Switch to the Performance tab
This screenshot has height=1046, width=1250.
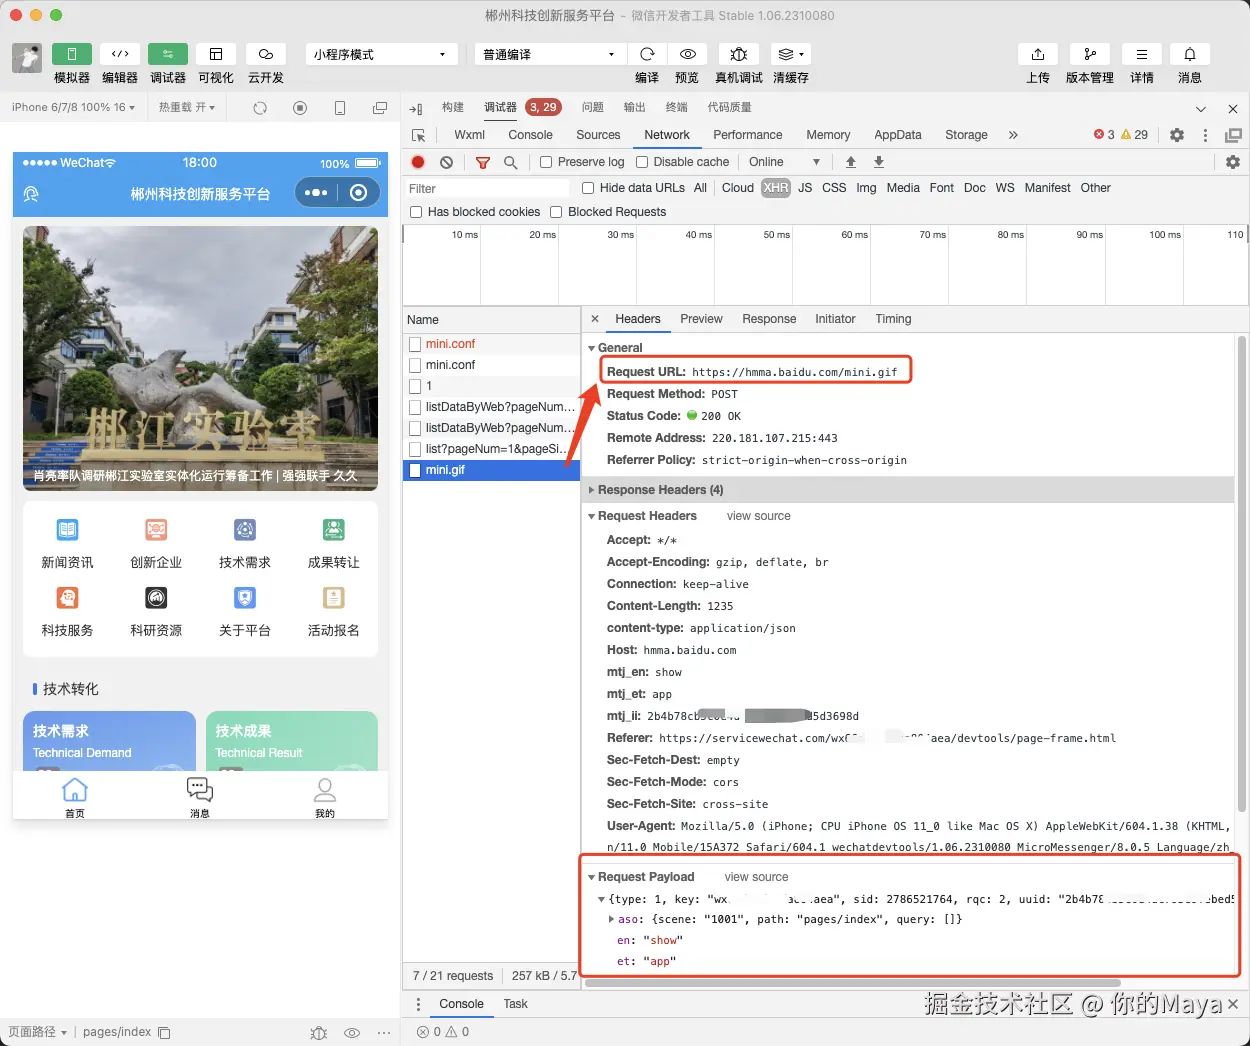tap(748, 135)
